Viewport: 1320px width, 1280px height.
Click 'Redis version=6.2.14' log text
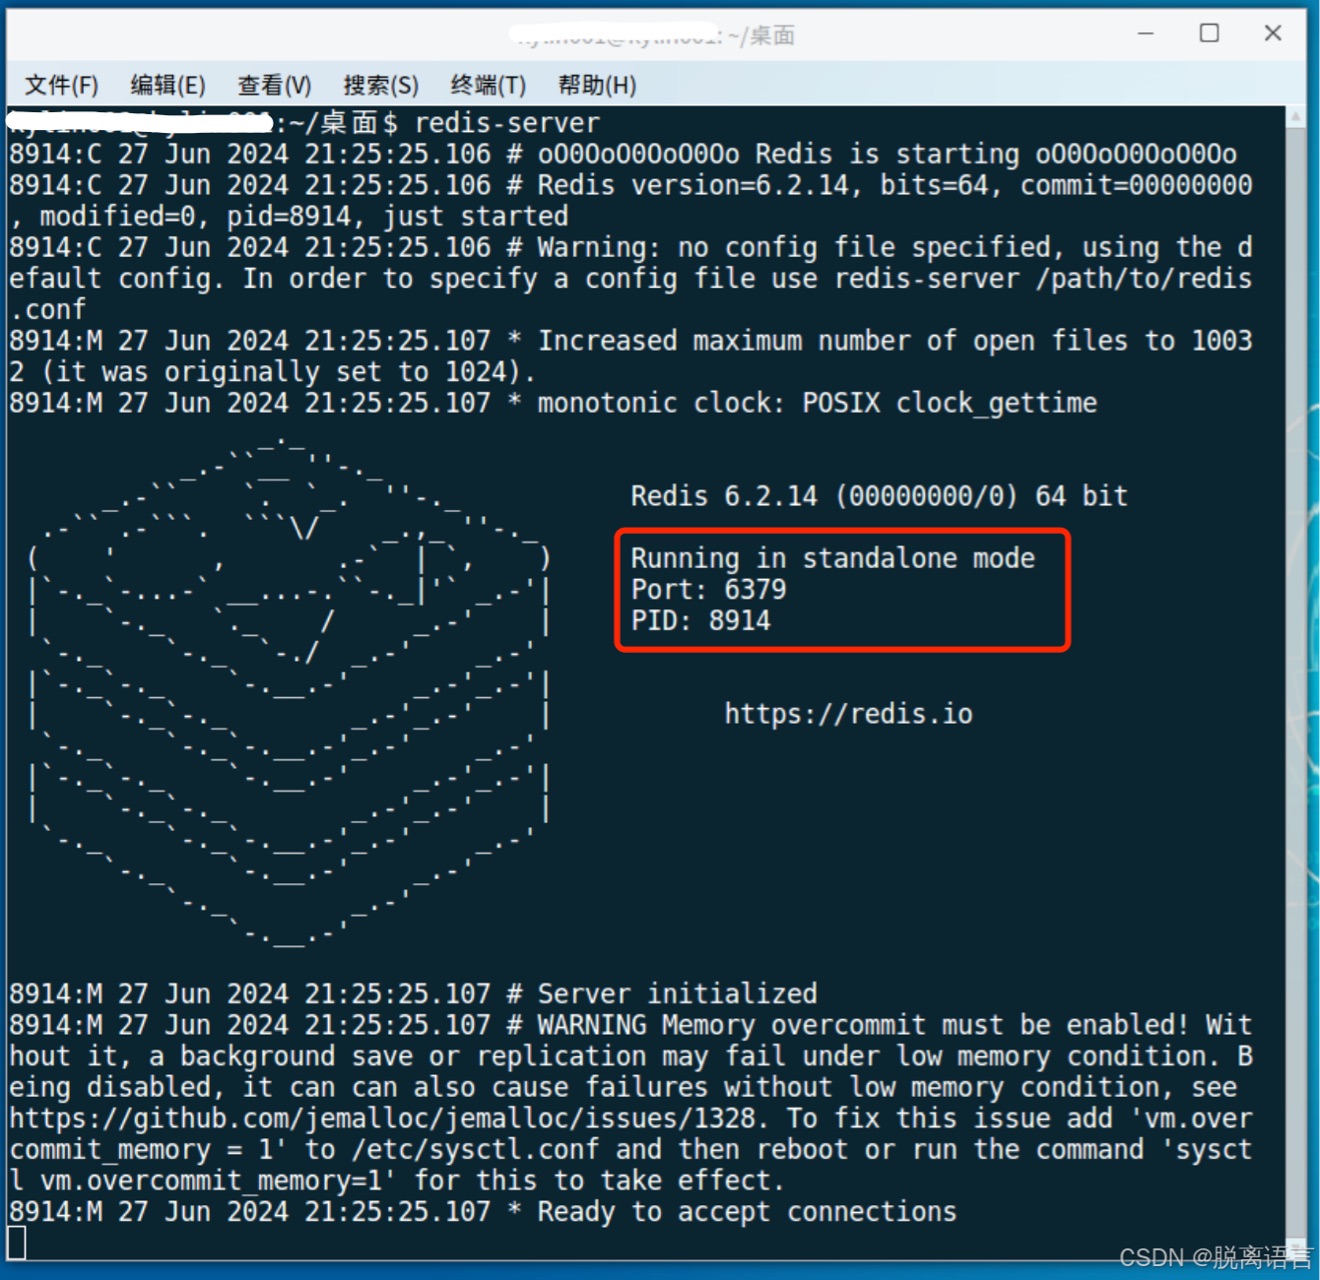coord(693,185)
